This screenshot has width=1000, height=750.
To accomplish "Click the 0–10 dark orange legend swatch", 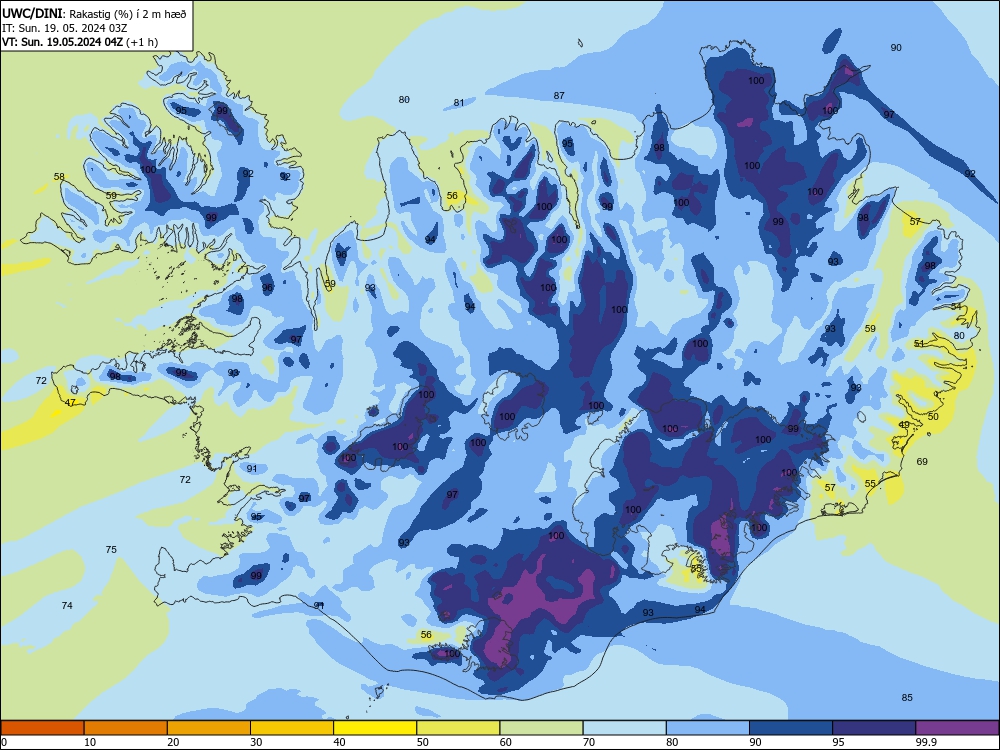I will tap(42, 728).
